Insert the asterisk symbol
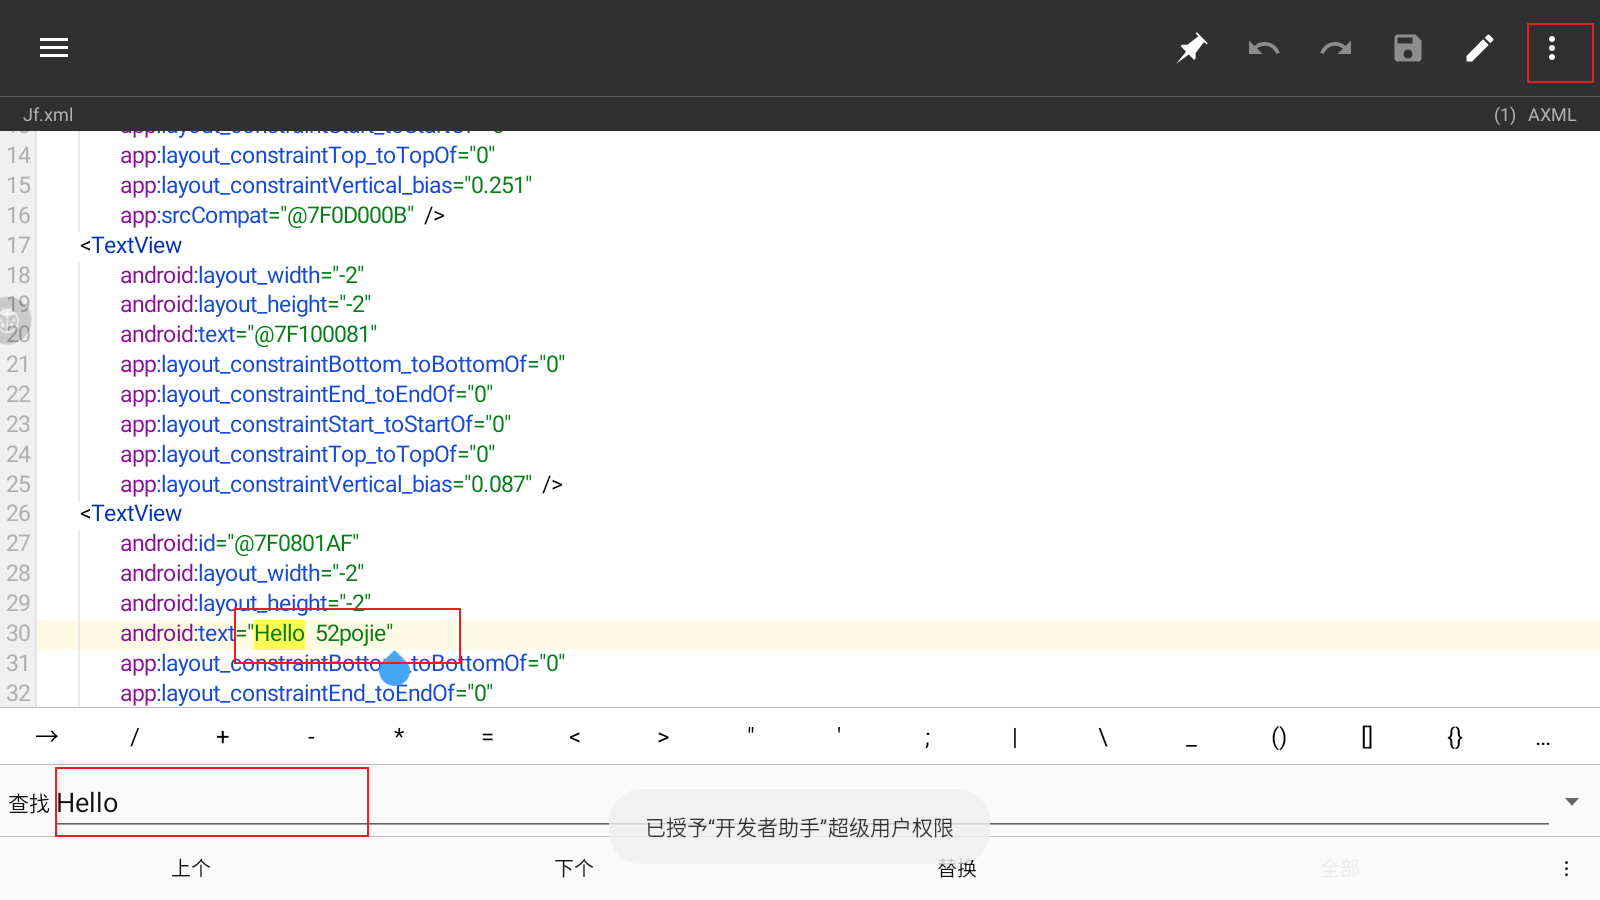The height and width of the screenshot is (900, 1600). pos(399,735)
